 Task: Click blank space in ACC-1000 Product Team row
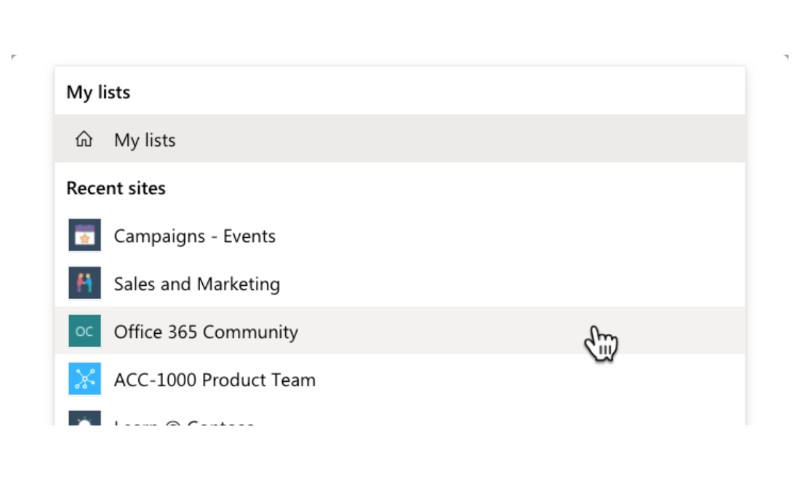coord(531,379)
